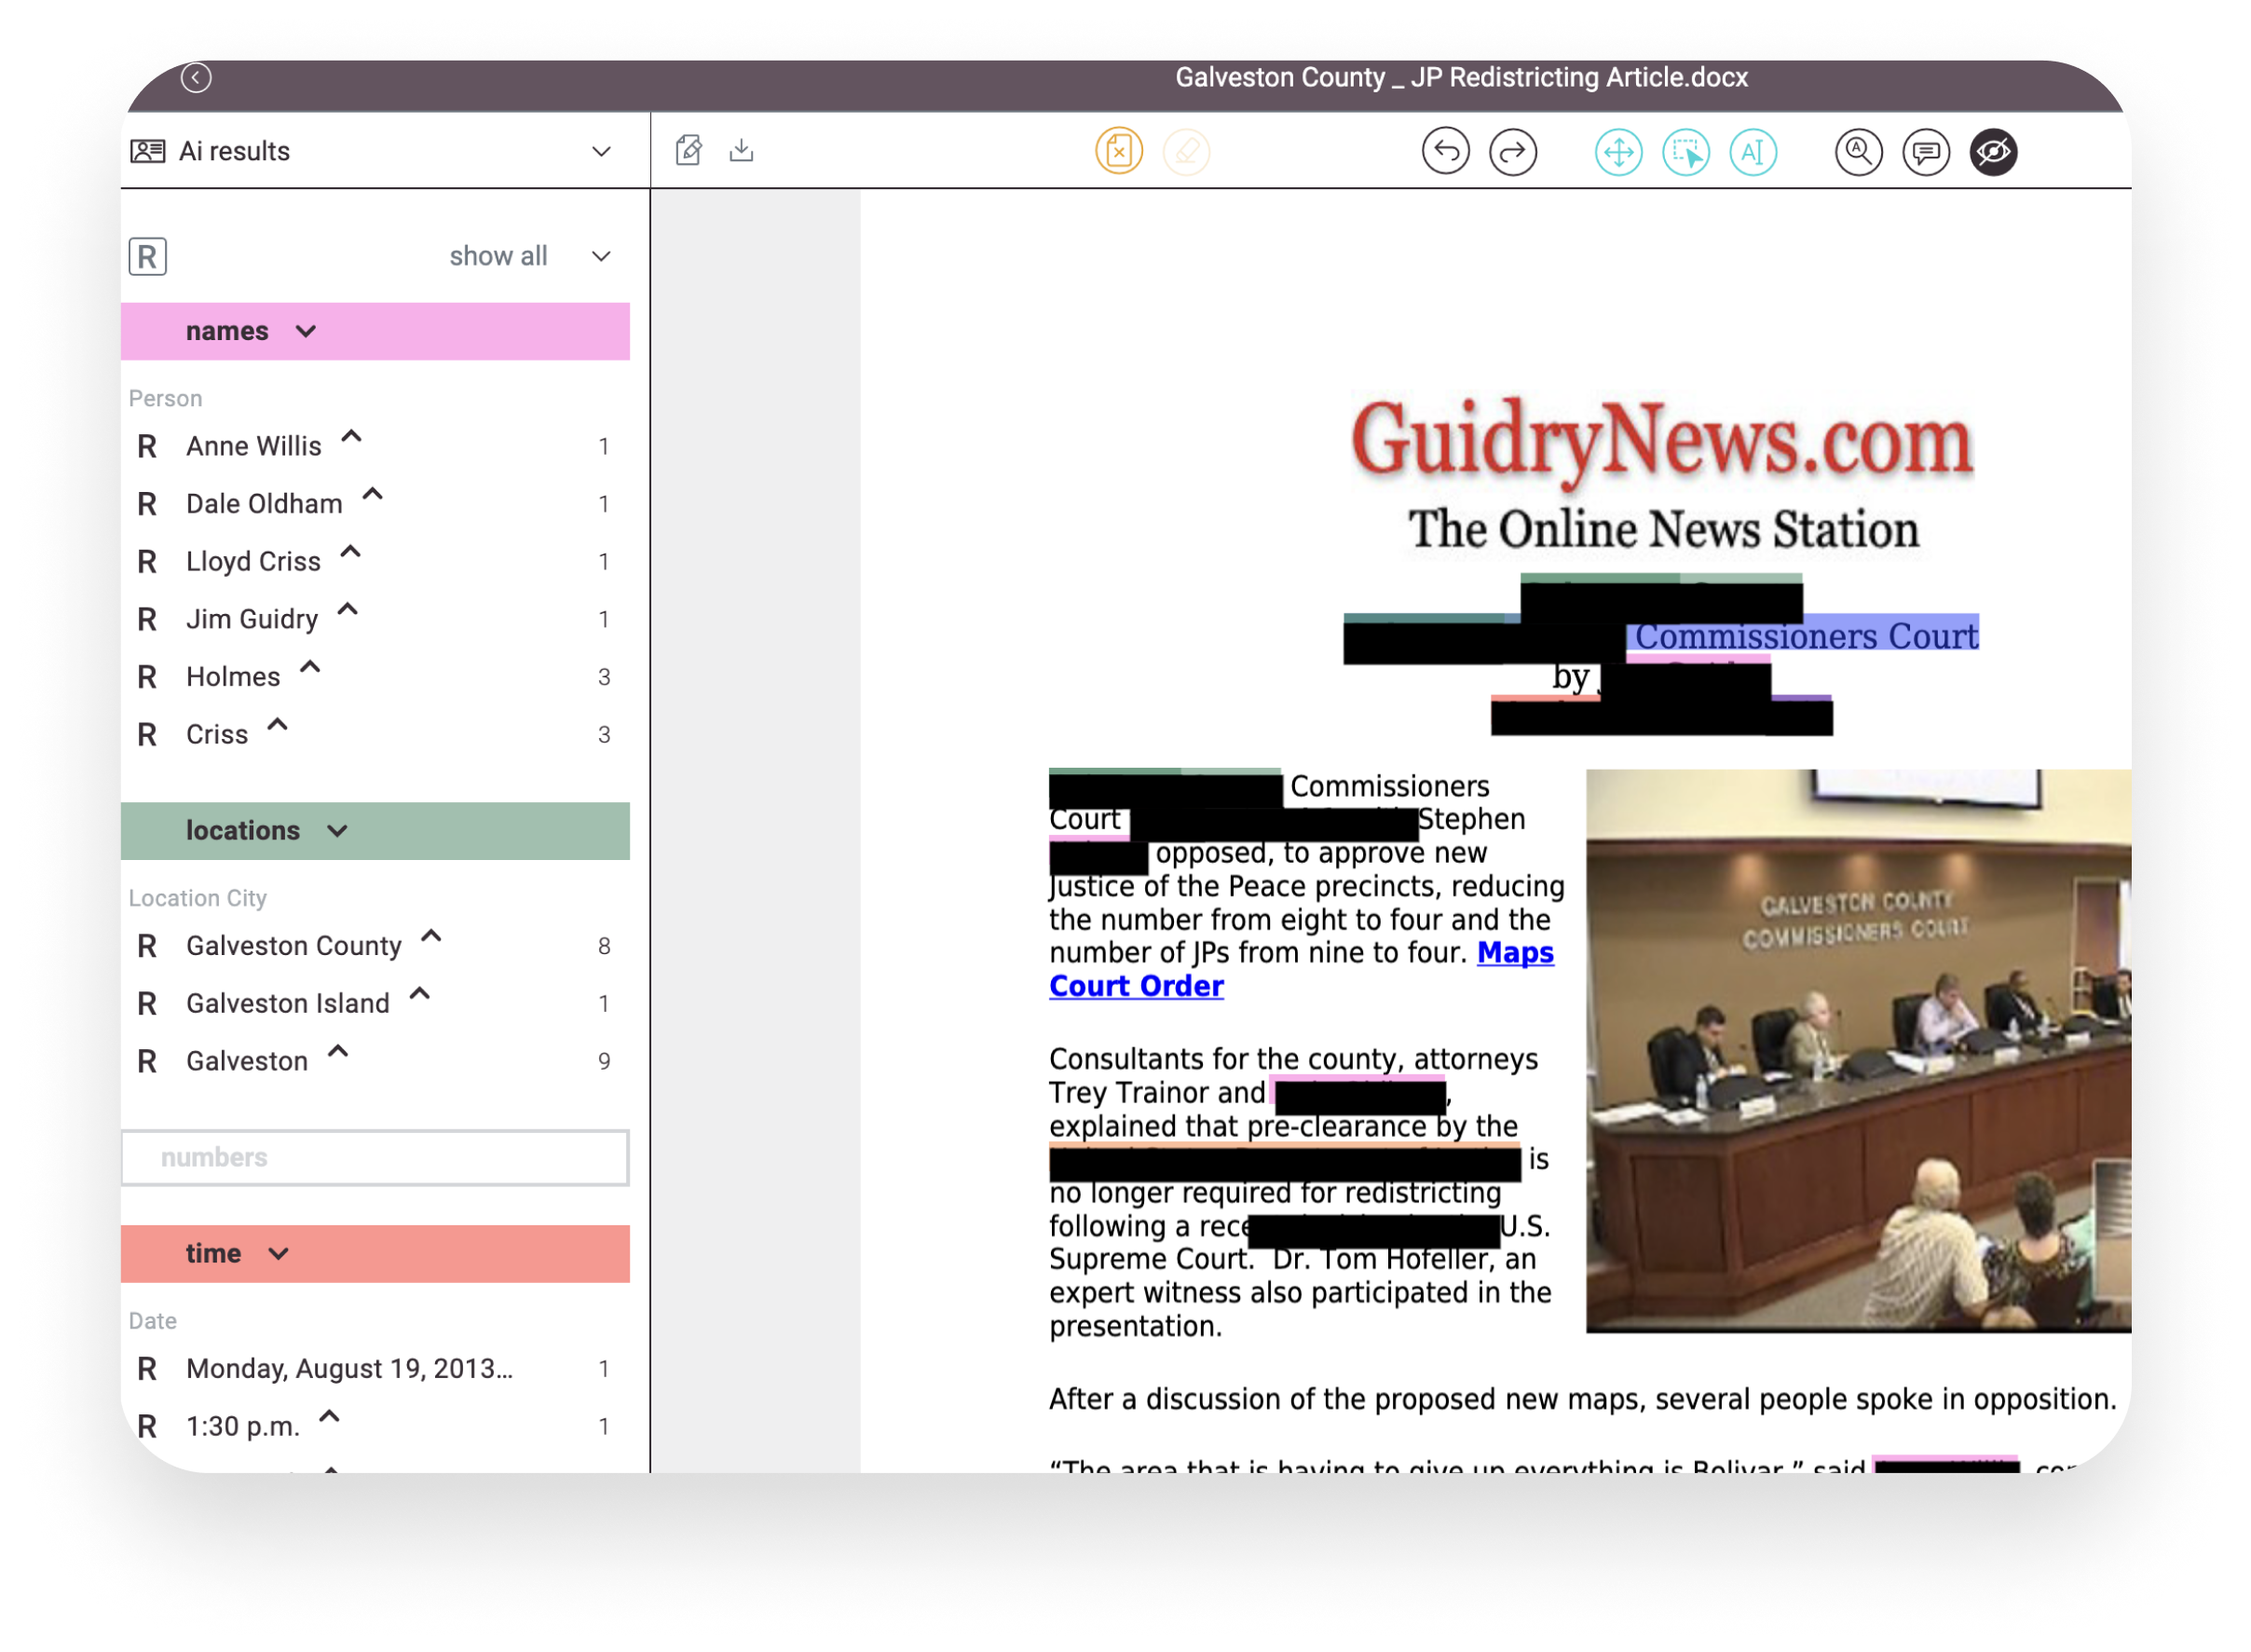
Task: Open the show all filter dropdown
Action: coord(601,256)
